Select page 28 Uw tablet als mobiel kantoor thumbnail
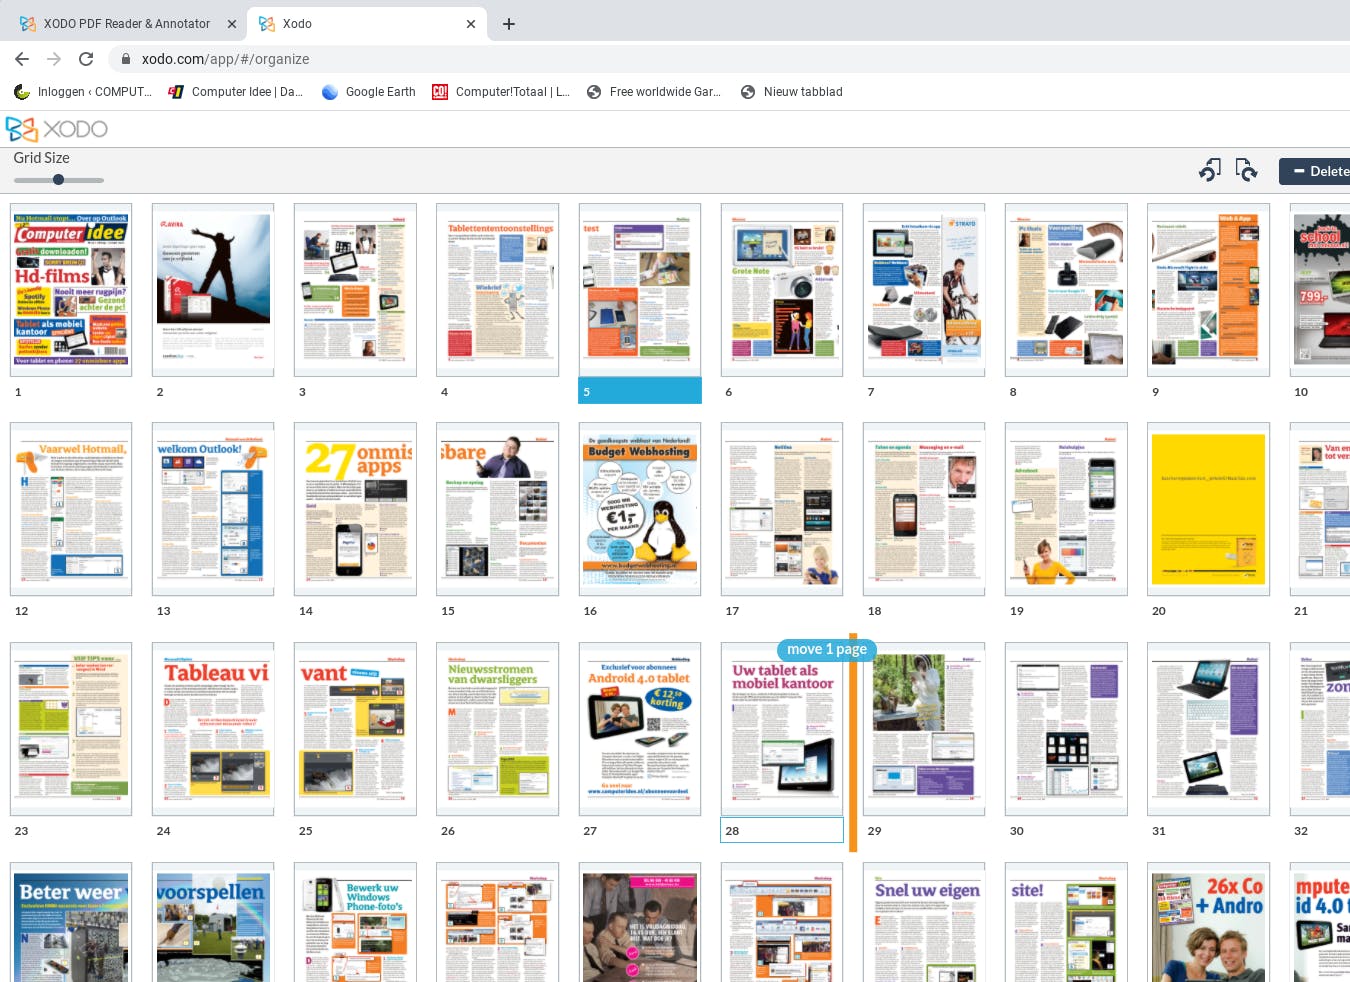The width and height of the screenshot is (1350, 982). click(782, 729)
